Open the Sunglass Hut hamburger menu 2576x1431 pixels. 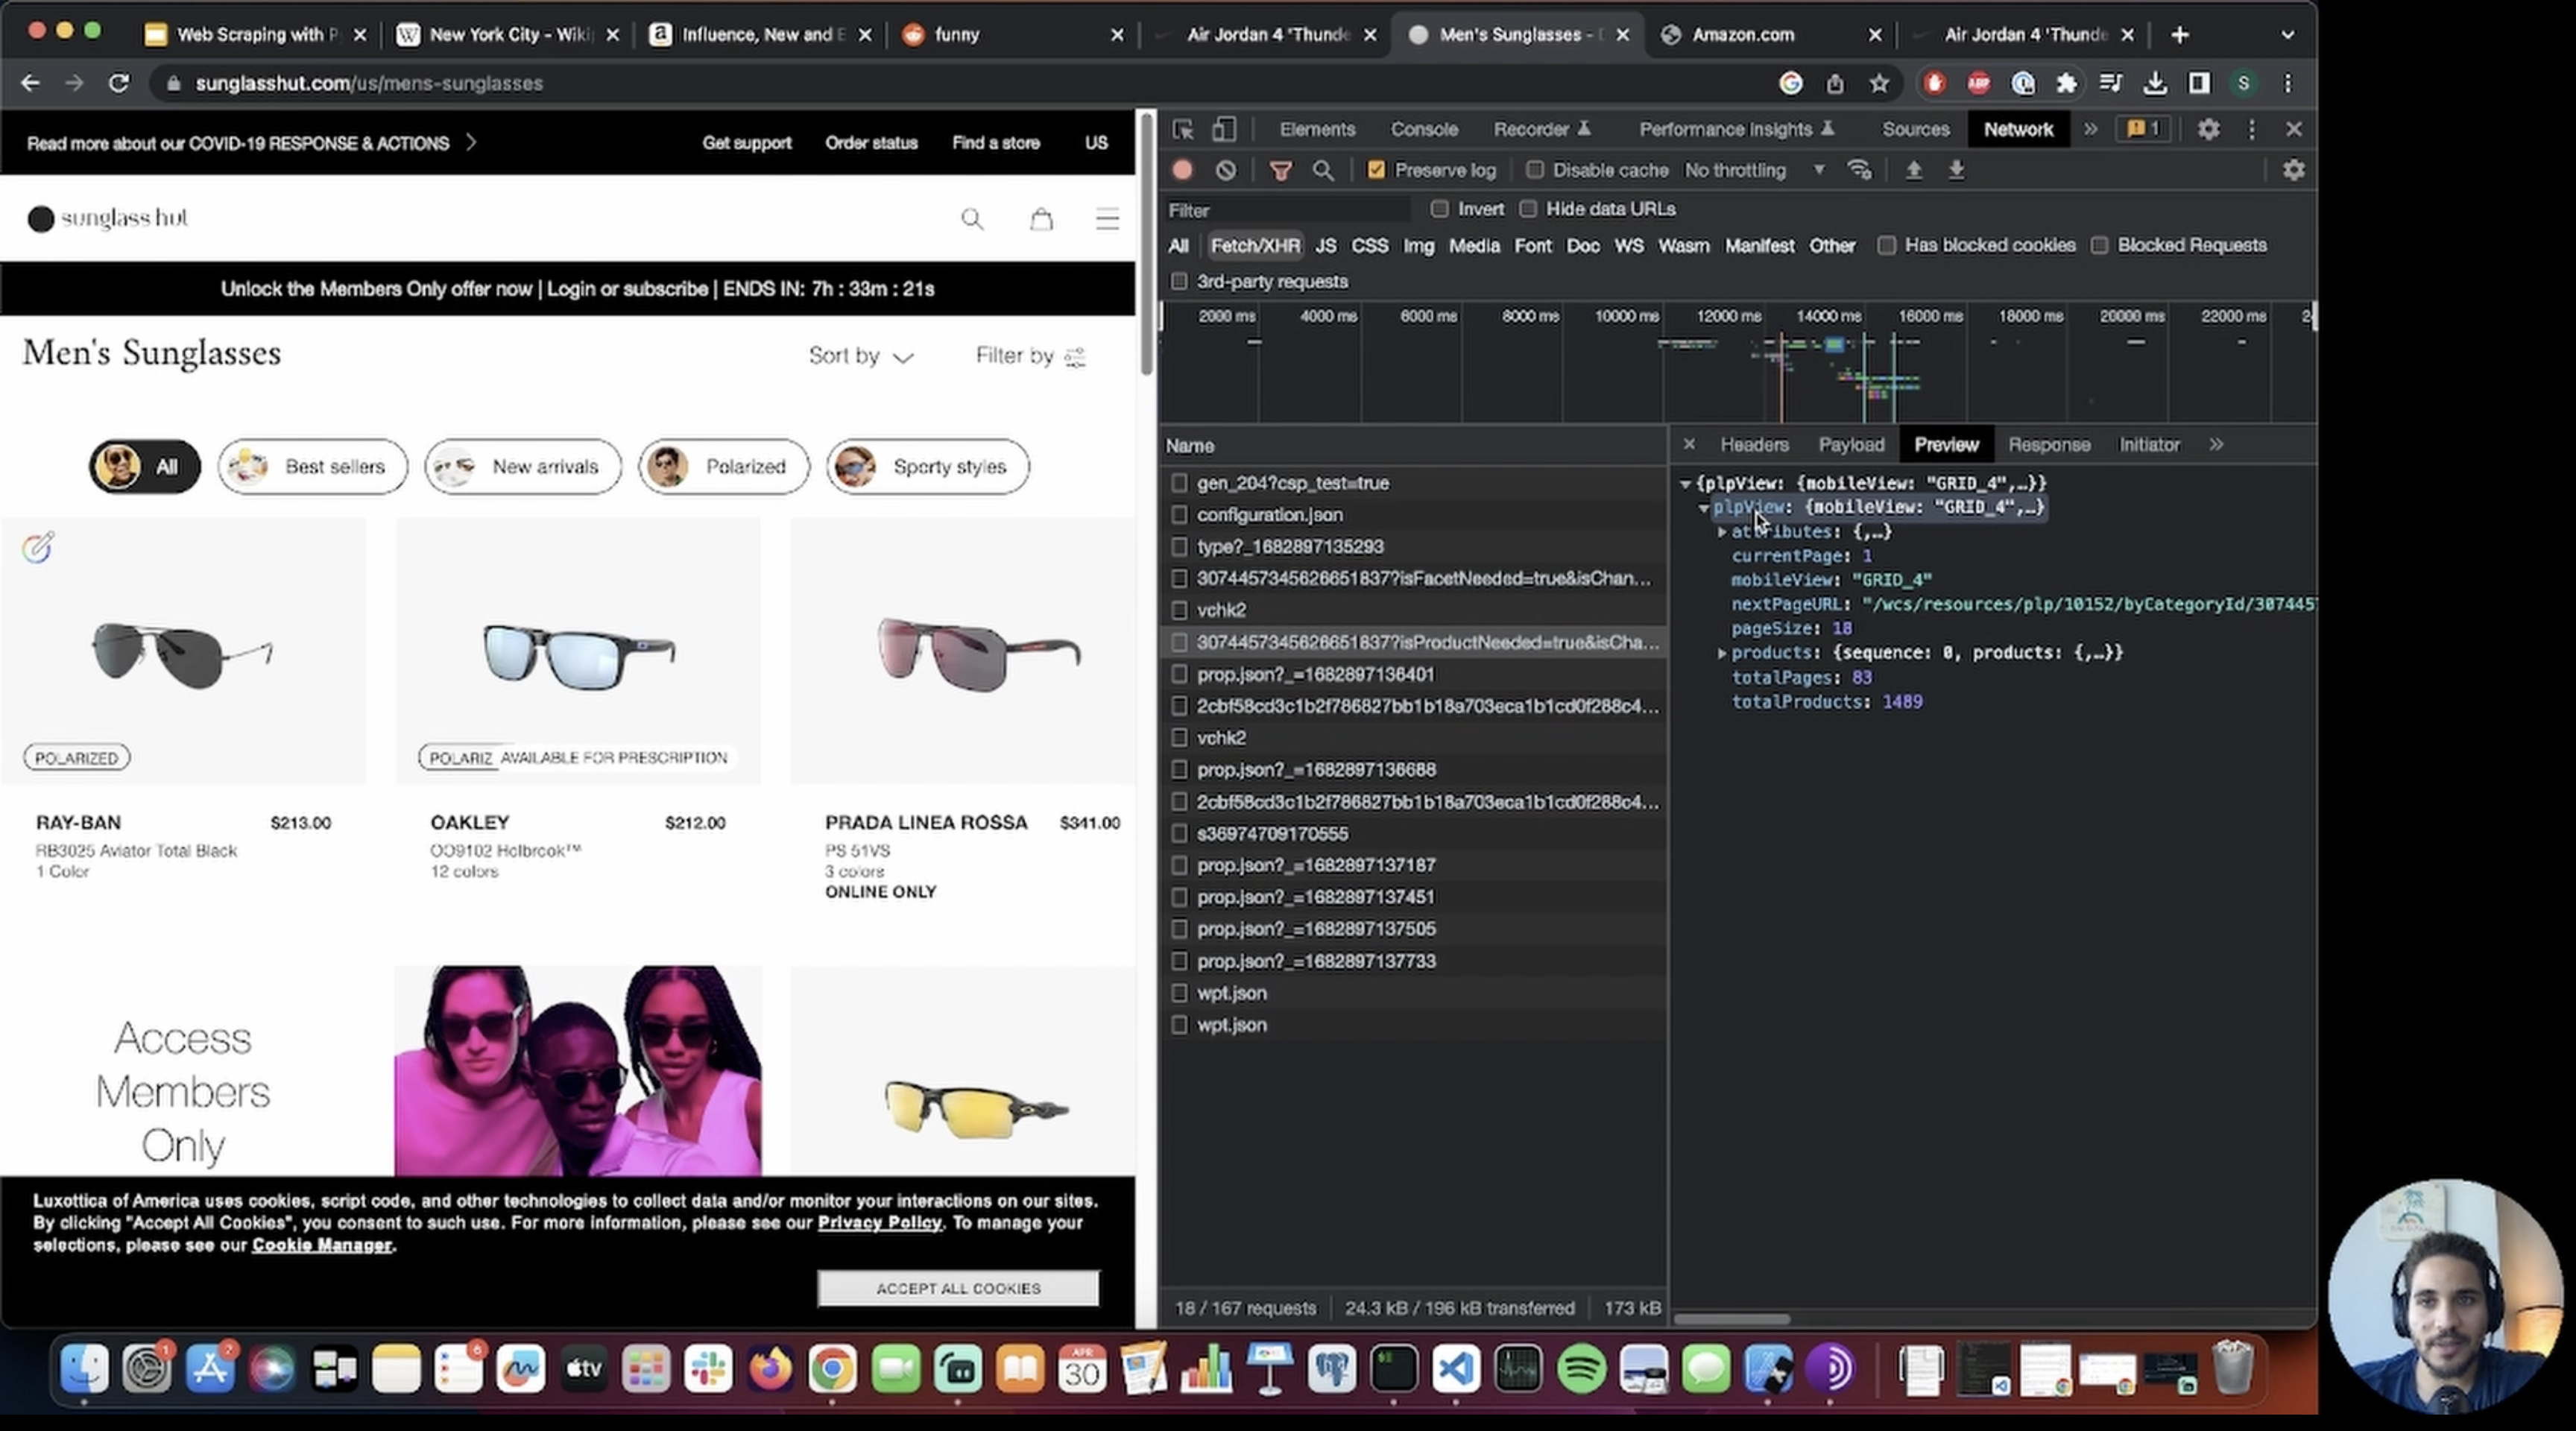(x=1107, y=219)
